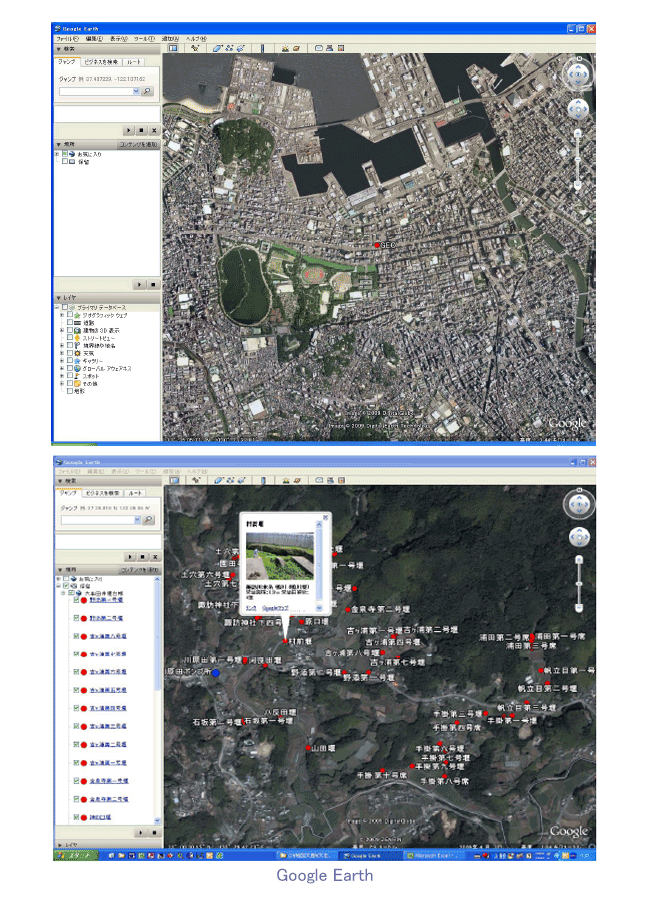Click the look-around compass ring in placemark-balloon window
The width and height of the screenshot is (649, 900).
(579, 505)
